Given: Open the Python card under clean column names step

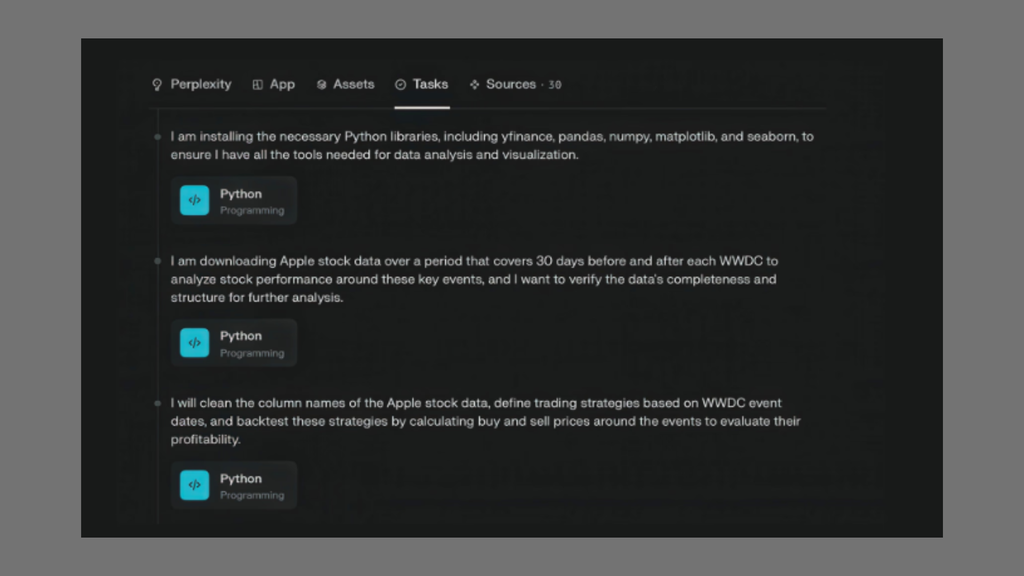Looking at the screenshot, I should coord(234,485).
